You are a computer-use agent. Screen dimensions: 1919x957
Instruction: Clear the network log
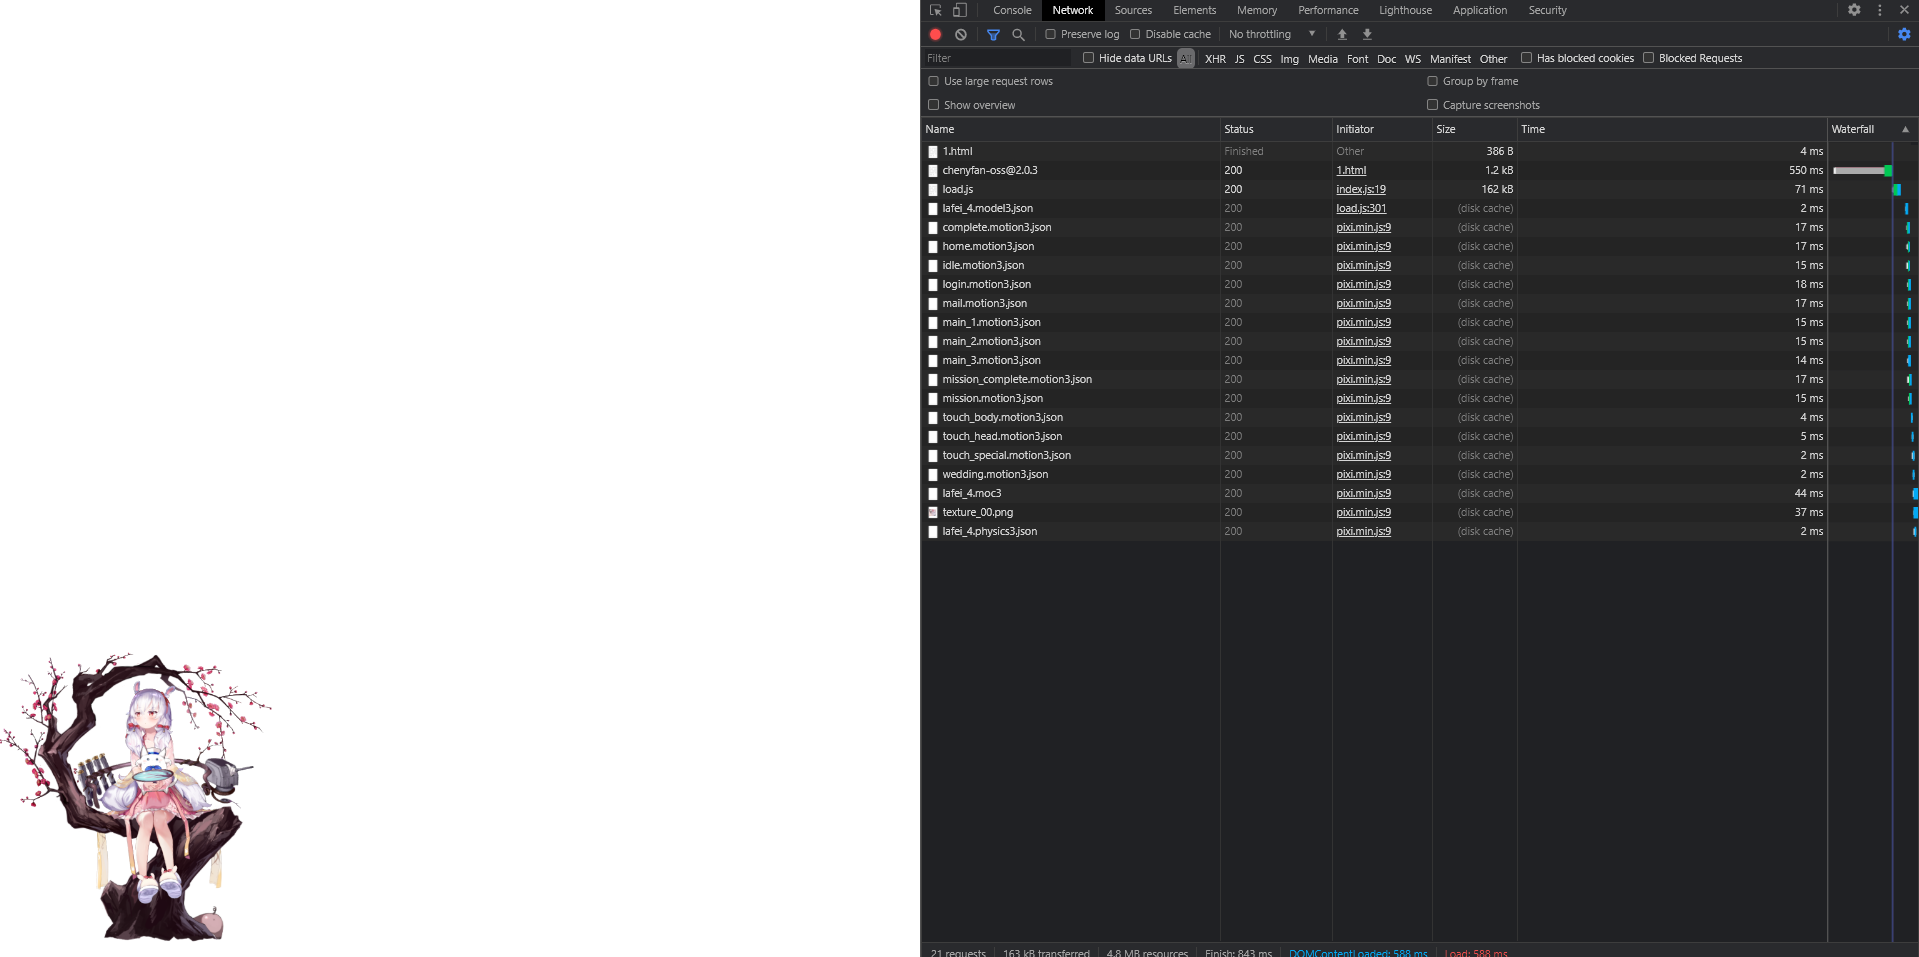[961, 34]
